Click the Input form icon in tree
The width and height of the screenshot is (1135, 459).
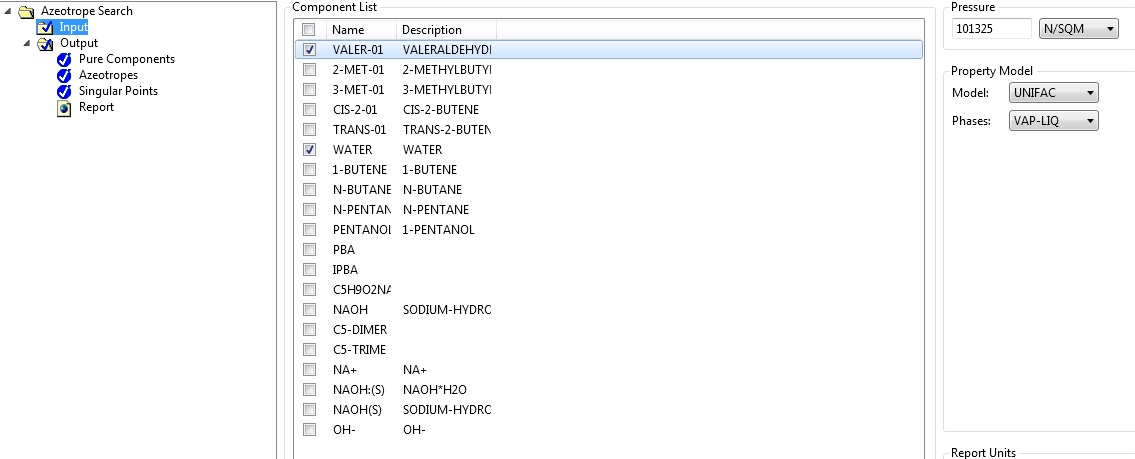click(45, 27)
